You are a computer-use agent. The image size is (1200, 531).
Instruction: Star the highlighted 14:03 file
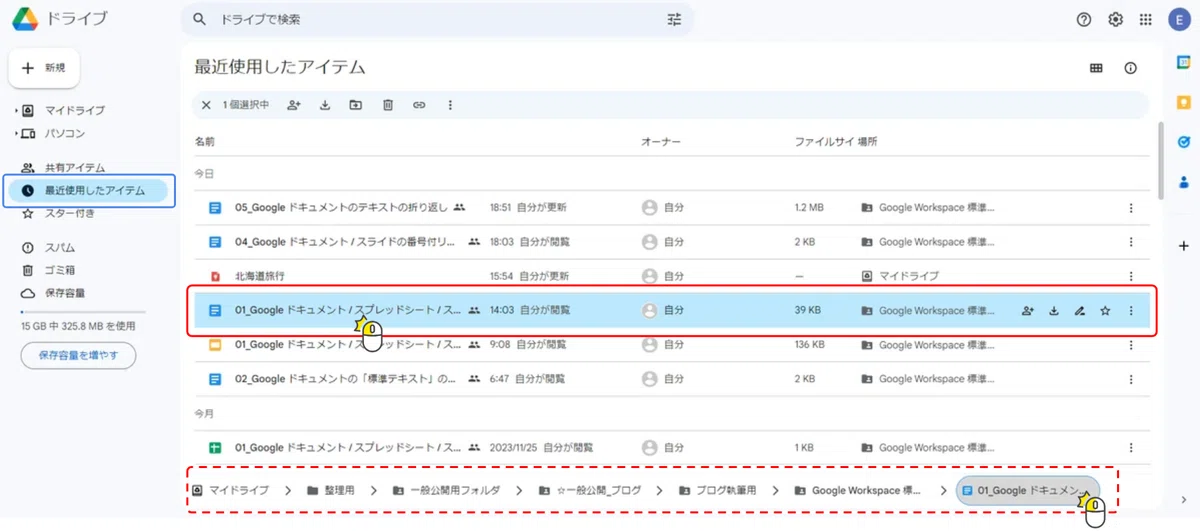[x=1105, y=311]
